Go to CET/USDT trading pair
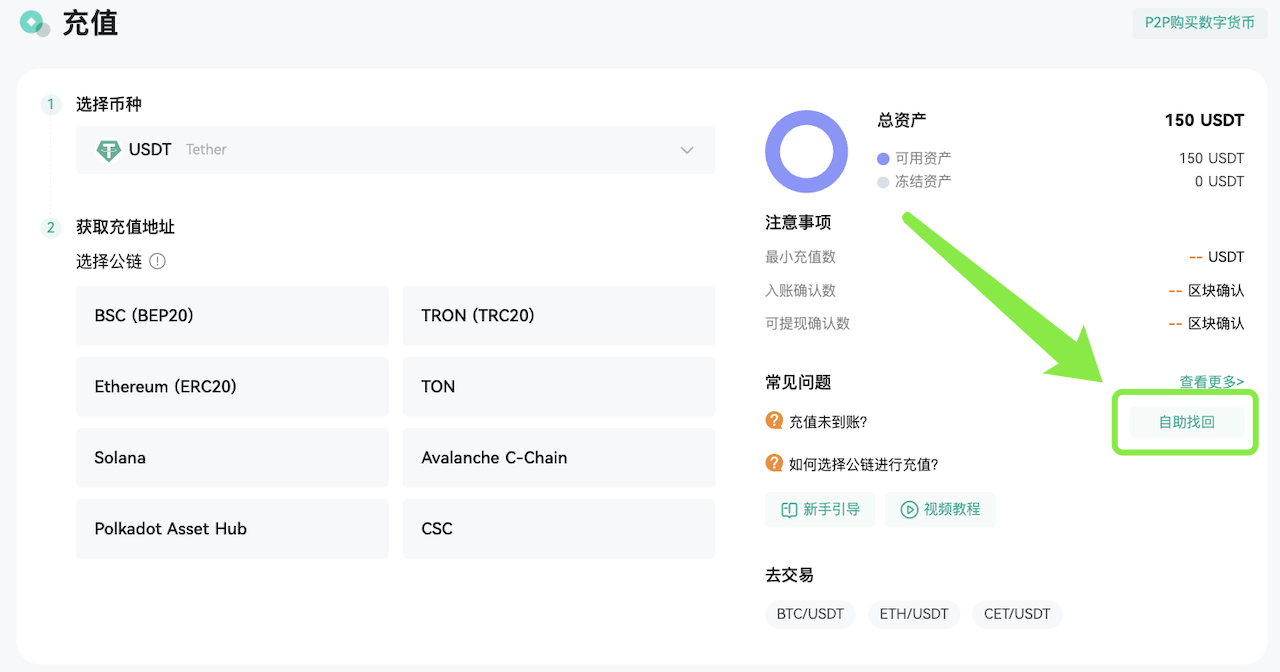The image size is (1280, 672). [x=1017, y=614]
